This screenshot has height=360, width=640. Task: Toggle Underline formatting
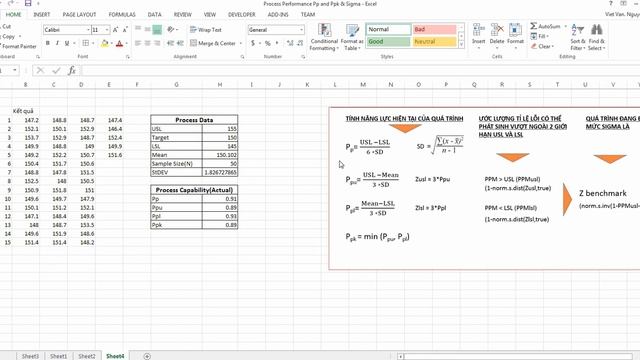pos(67,43)
